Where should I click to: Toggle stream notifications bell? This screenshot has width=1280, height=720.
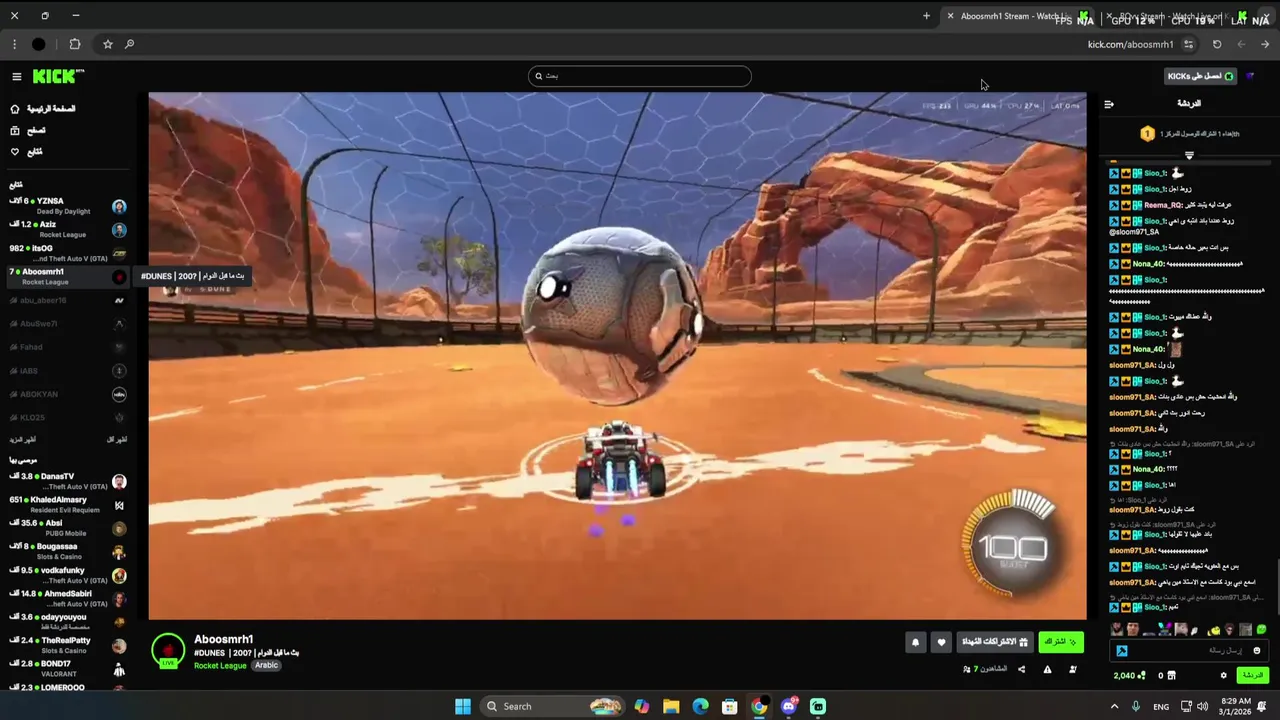click(x=915, y=643)
